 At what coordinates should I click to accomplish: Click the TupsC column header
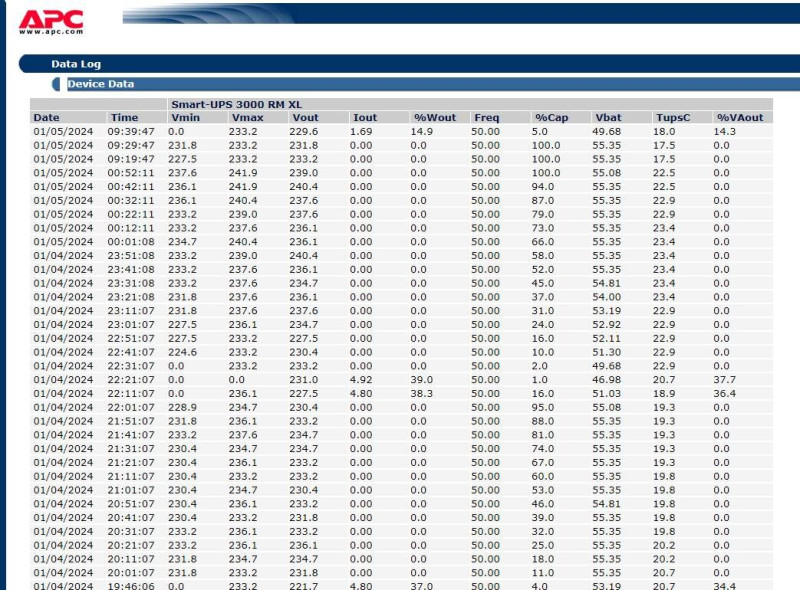pos(673,117)
